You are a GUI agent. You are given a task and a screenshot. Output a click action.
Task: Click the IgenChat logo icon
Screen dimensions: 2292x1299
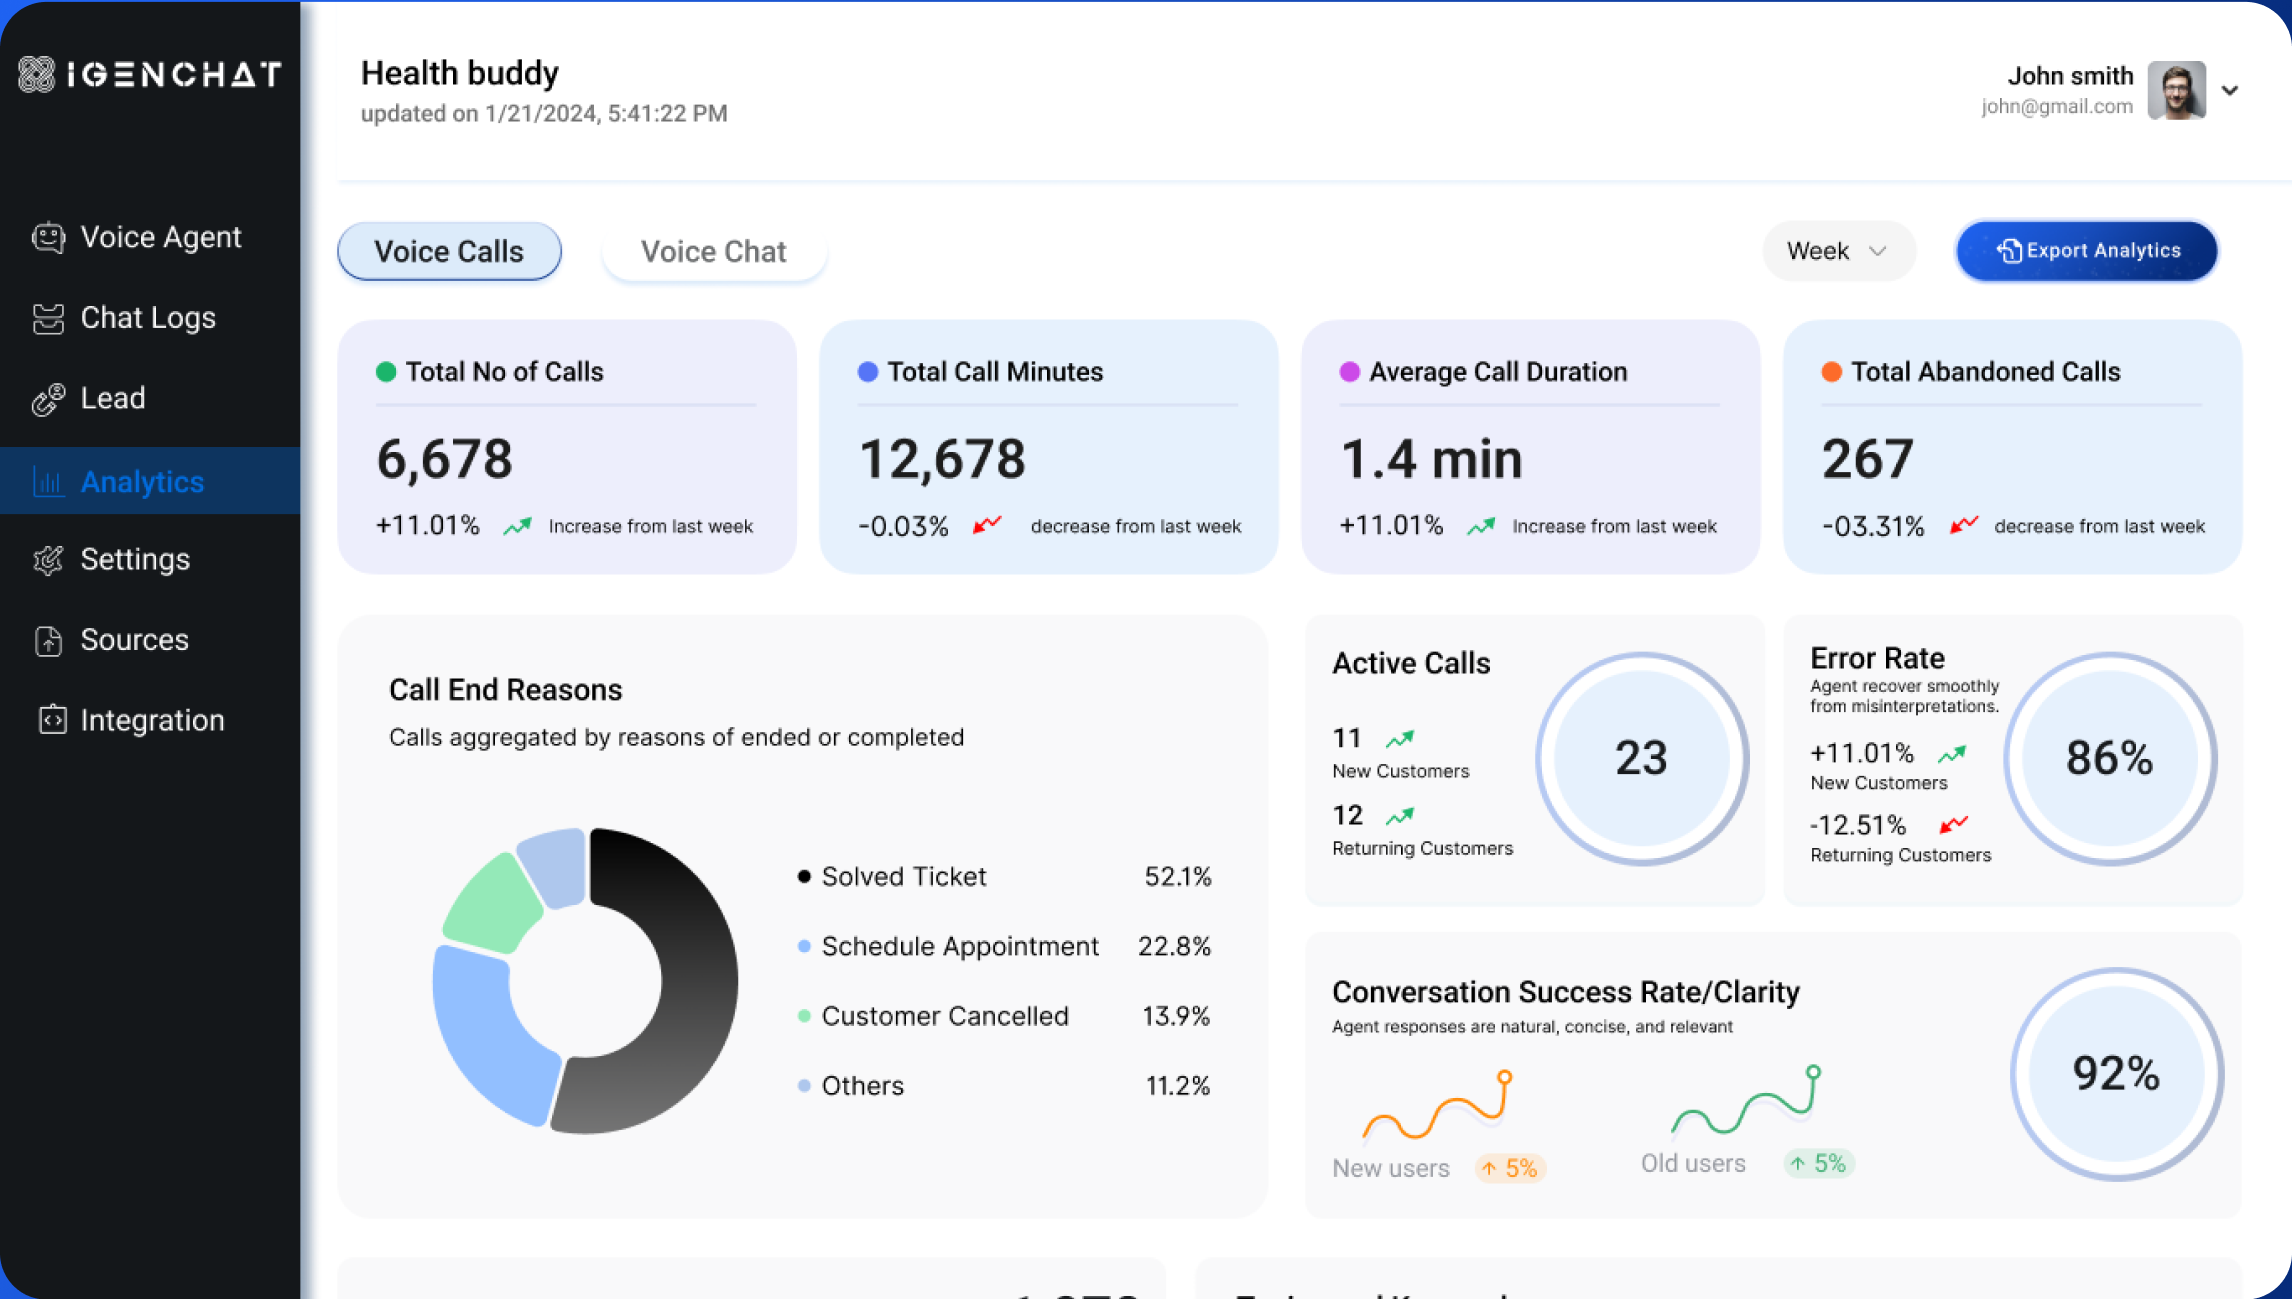37,74
